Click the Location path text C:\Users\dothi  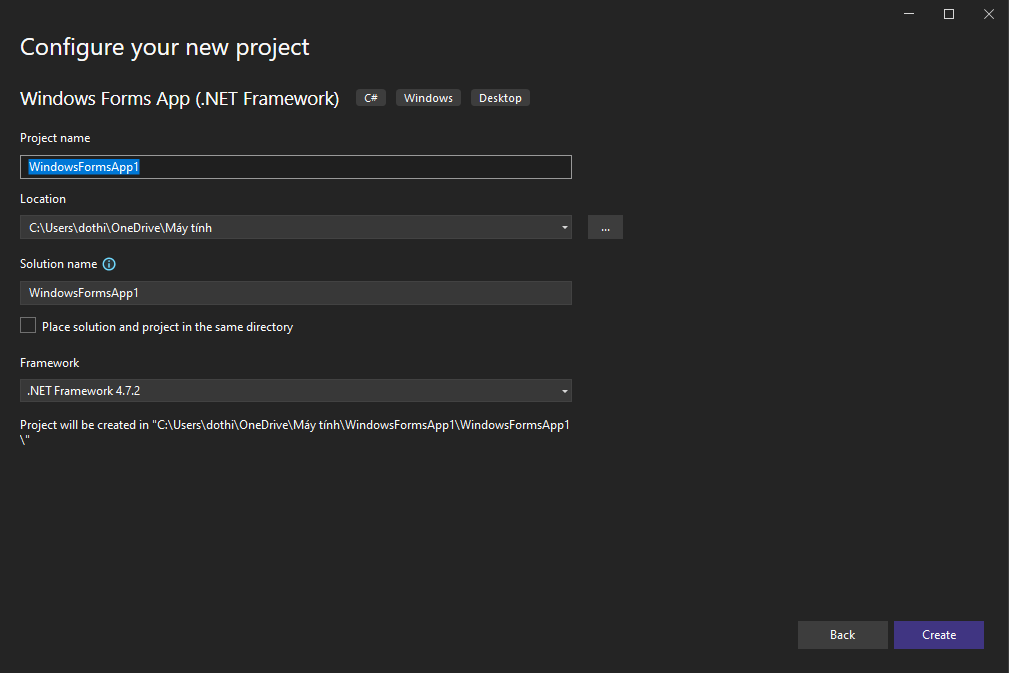click(120, 228)
